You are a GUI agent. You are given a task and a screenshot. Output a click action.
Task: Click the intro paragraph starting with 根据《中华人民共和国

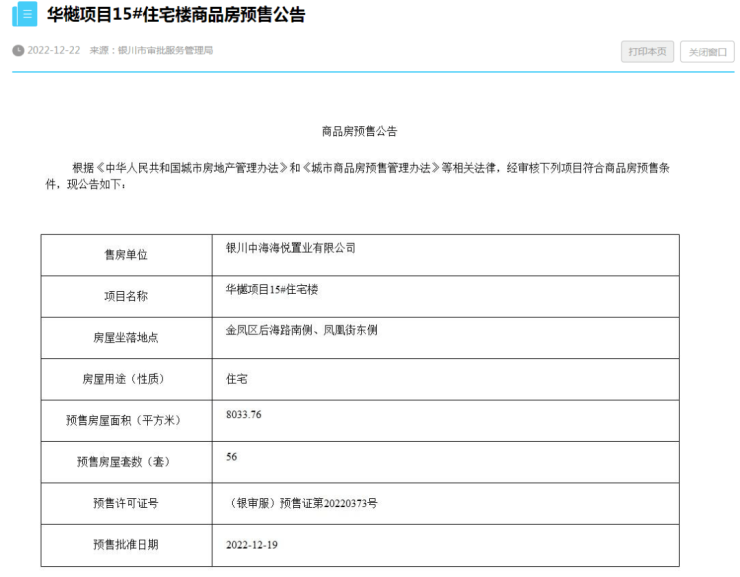point(357,176)
